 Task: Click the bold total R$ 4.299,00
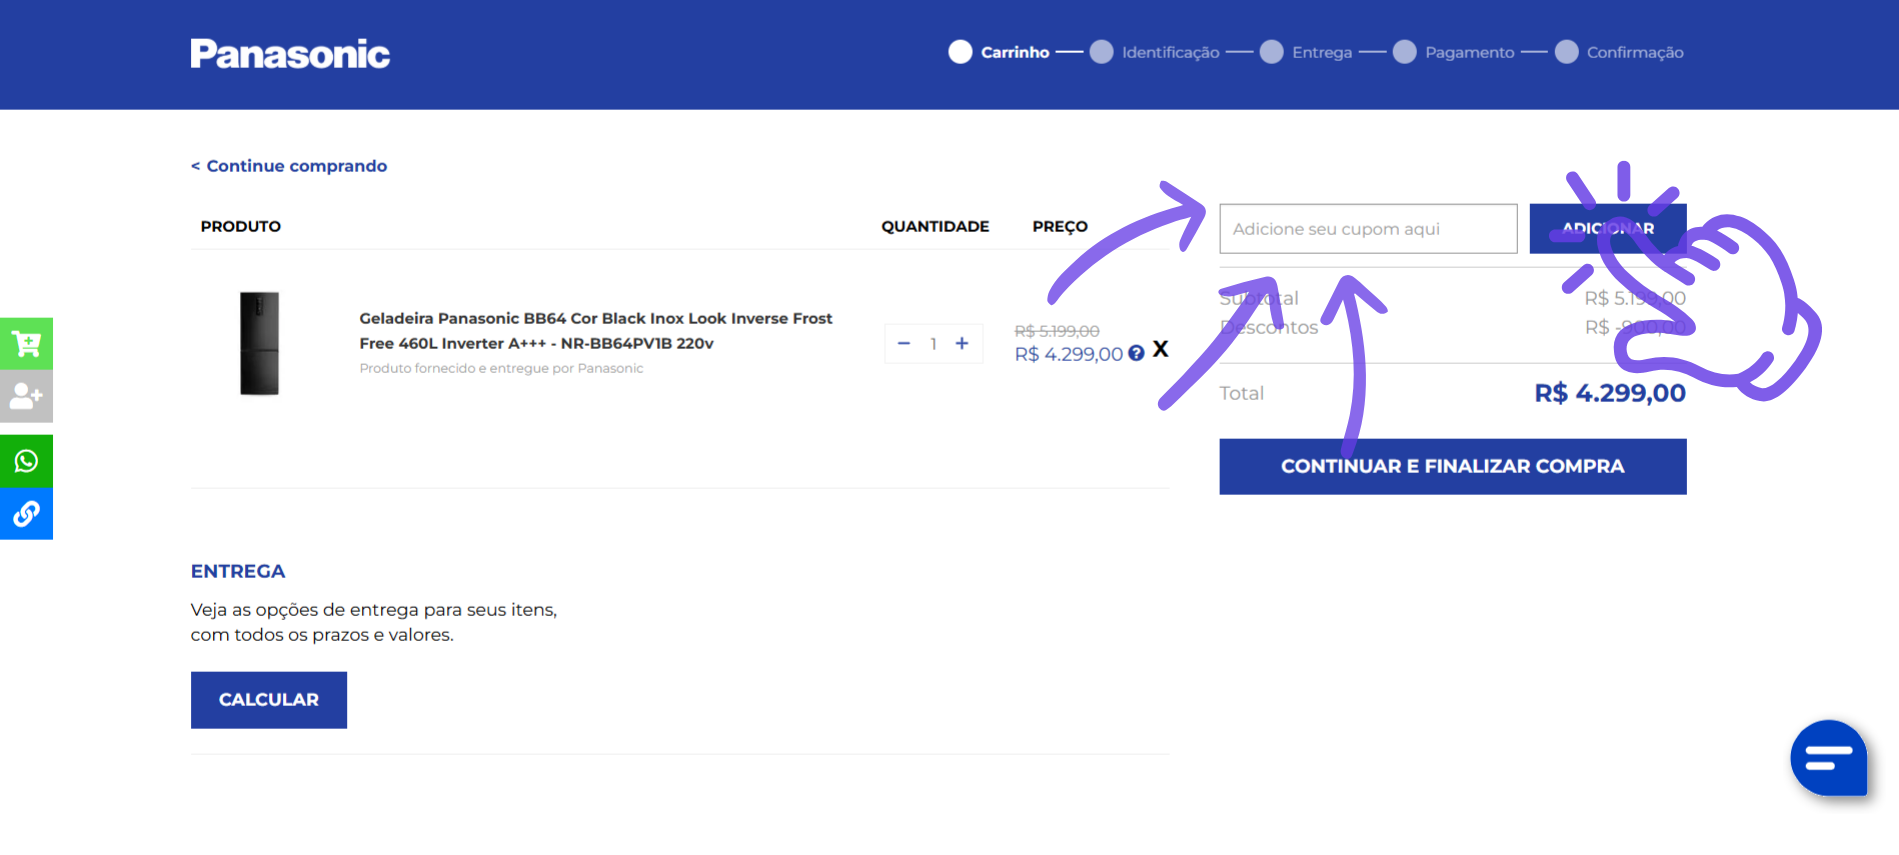coord(1610,393)
